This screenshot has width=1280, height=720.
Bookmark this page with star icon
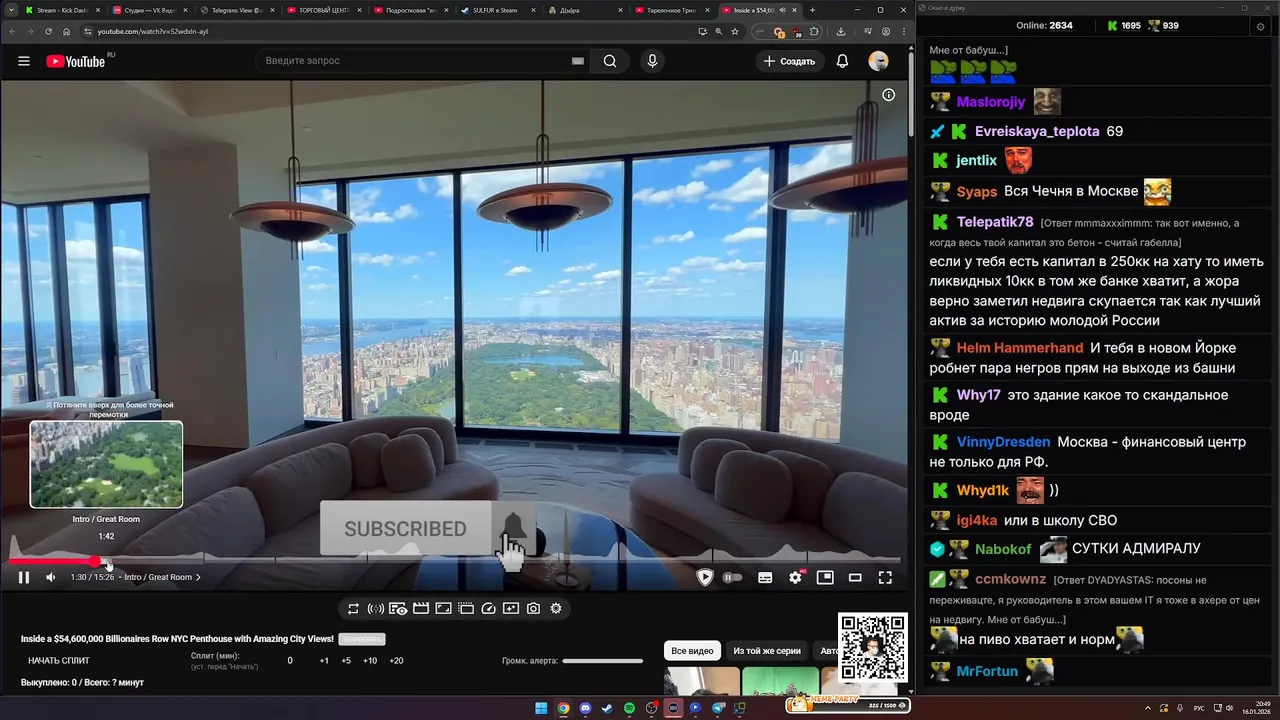pyautogui.click(x=735, y=32)
